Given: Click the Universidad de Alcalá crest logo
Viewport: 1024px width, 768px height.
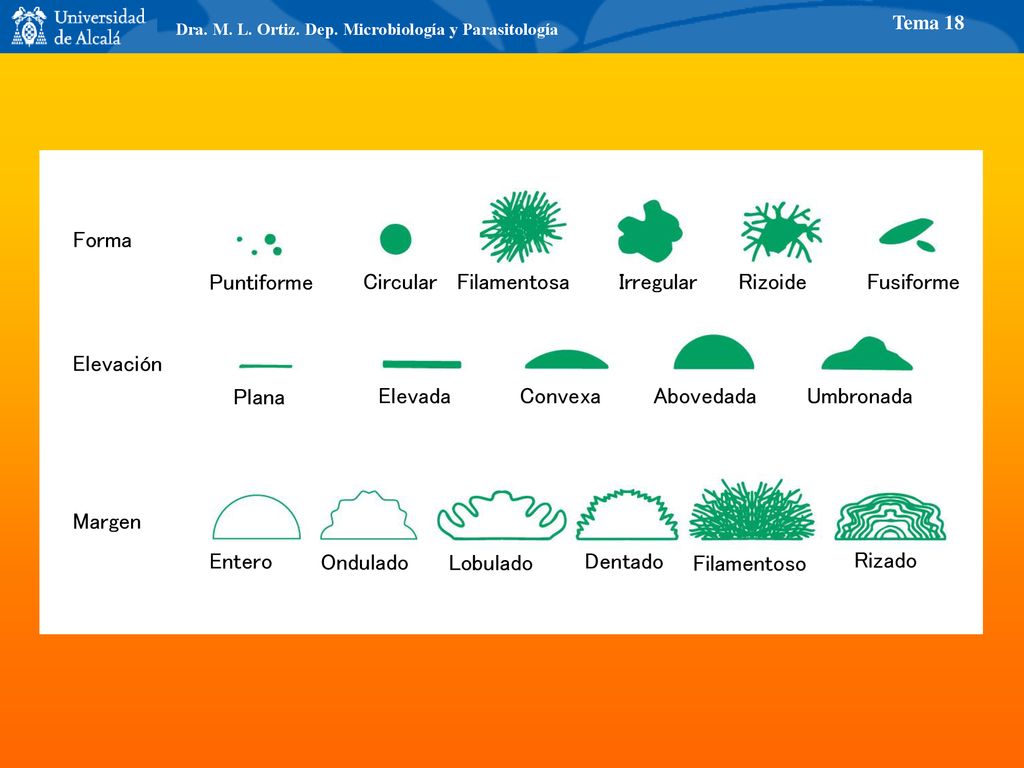Looking at the screenshot, I should 30,26.
